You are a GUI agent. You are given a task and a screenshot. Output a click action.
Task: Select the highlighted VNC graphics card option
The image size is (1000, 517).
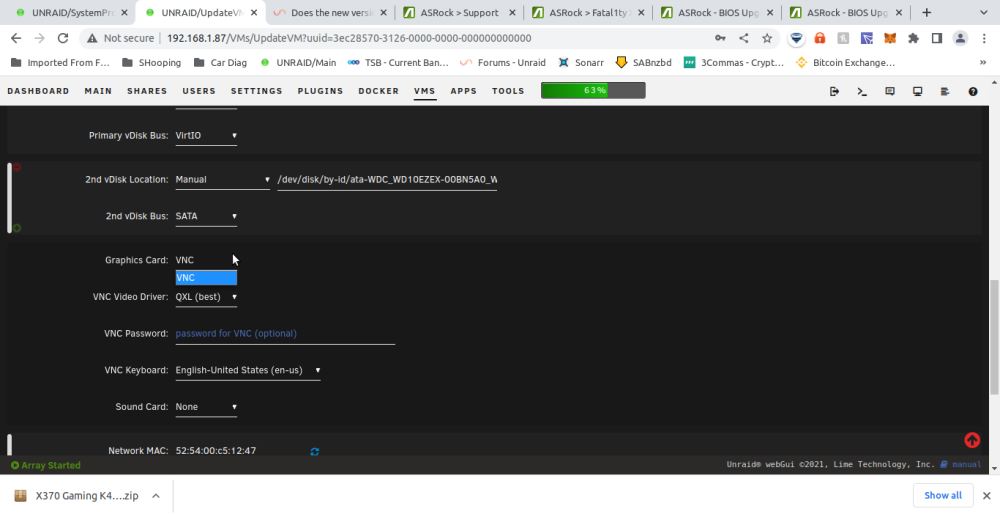tap(206, 277)
